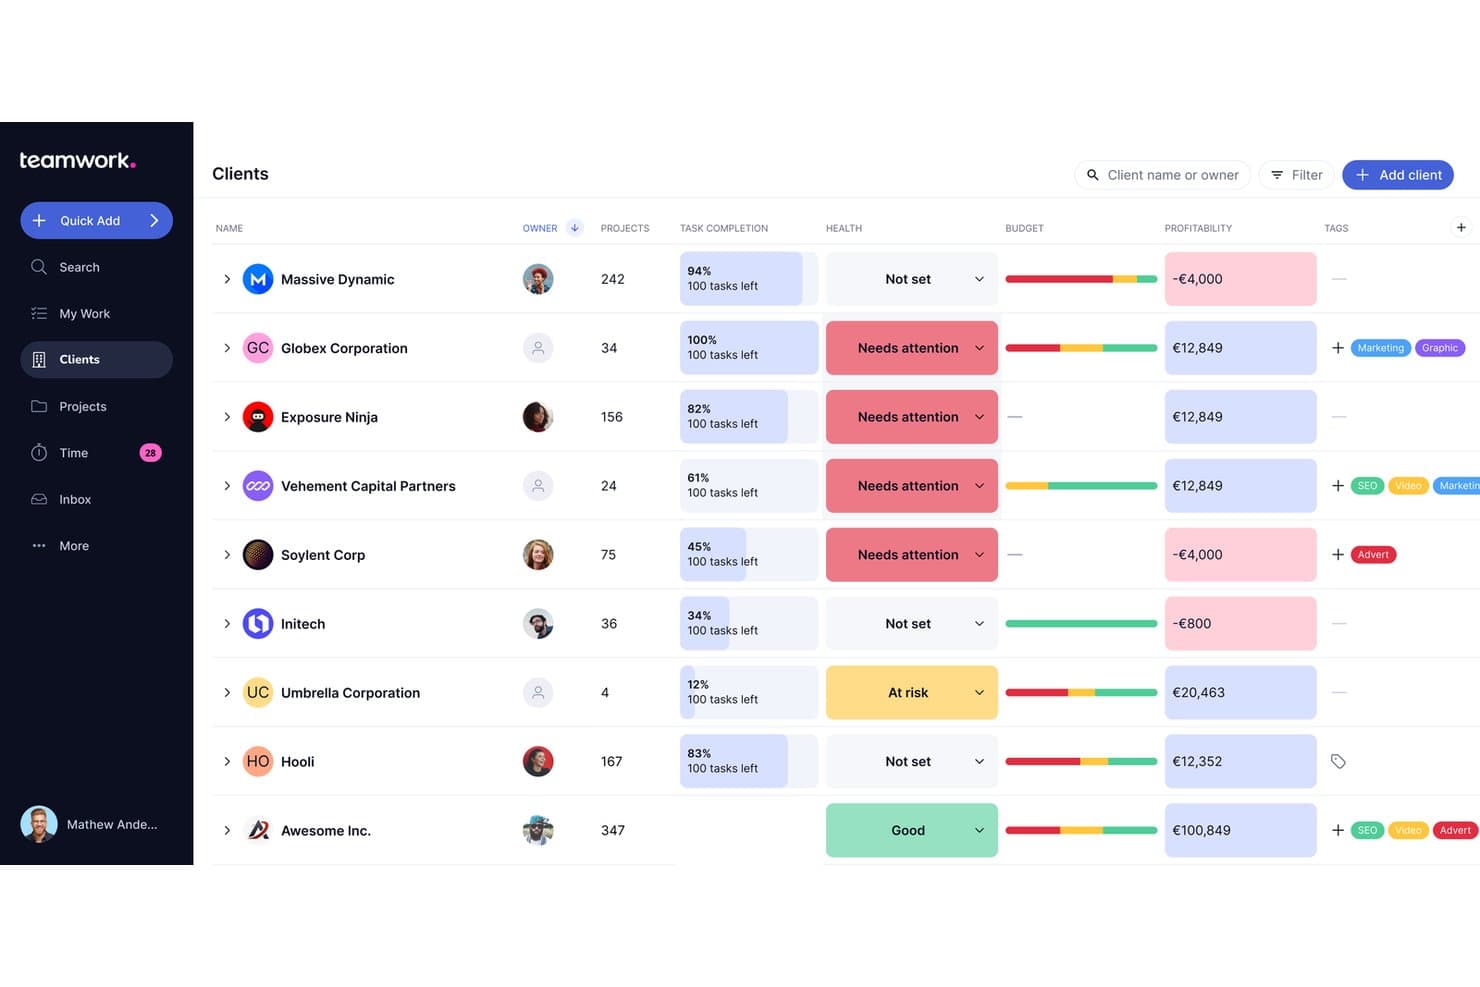
Task: Open the Filter options
Action: coord(1296,175)
